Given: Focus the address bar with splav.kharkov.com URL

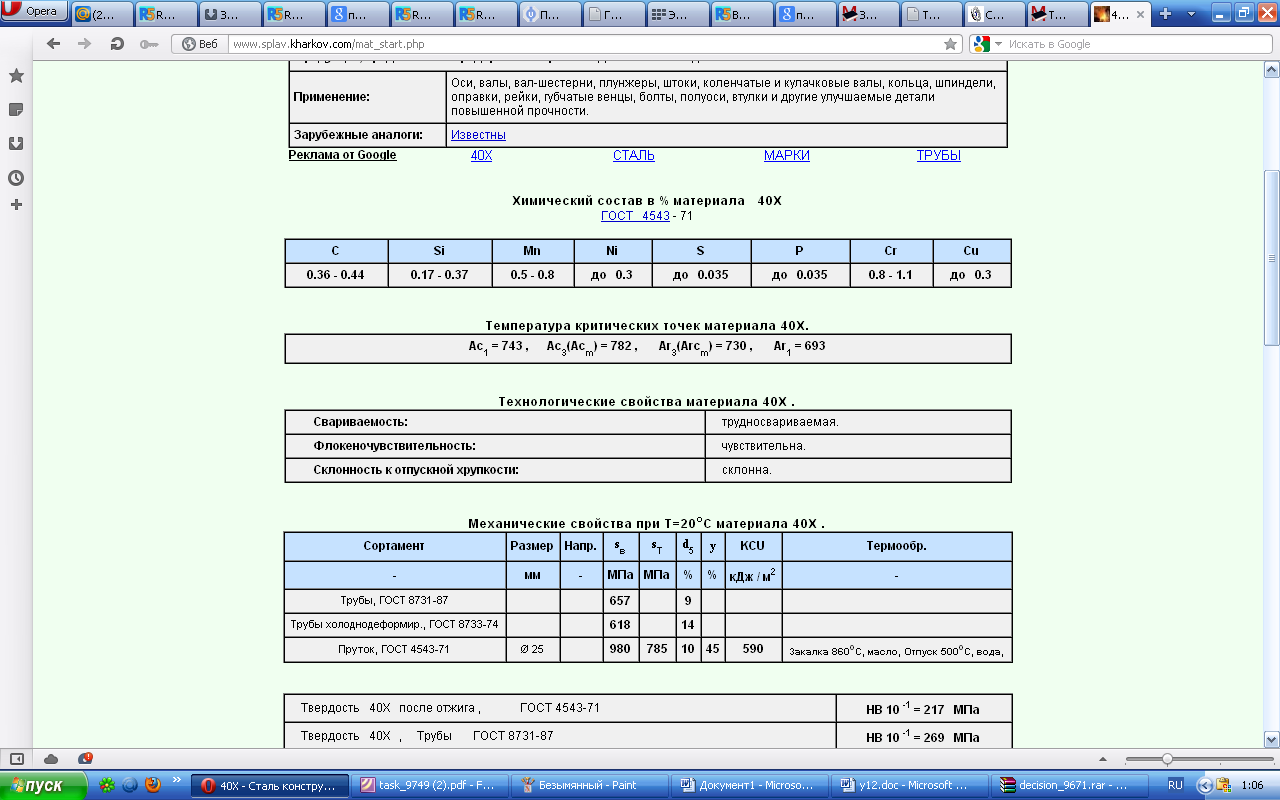Looking at the screenshot, I should tap(585, 44).
